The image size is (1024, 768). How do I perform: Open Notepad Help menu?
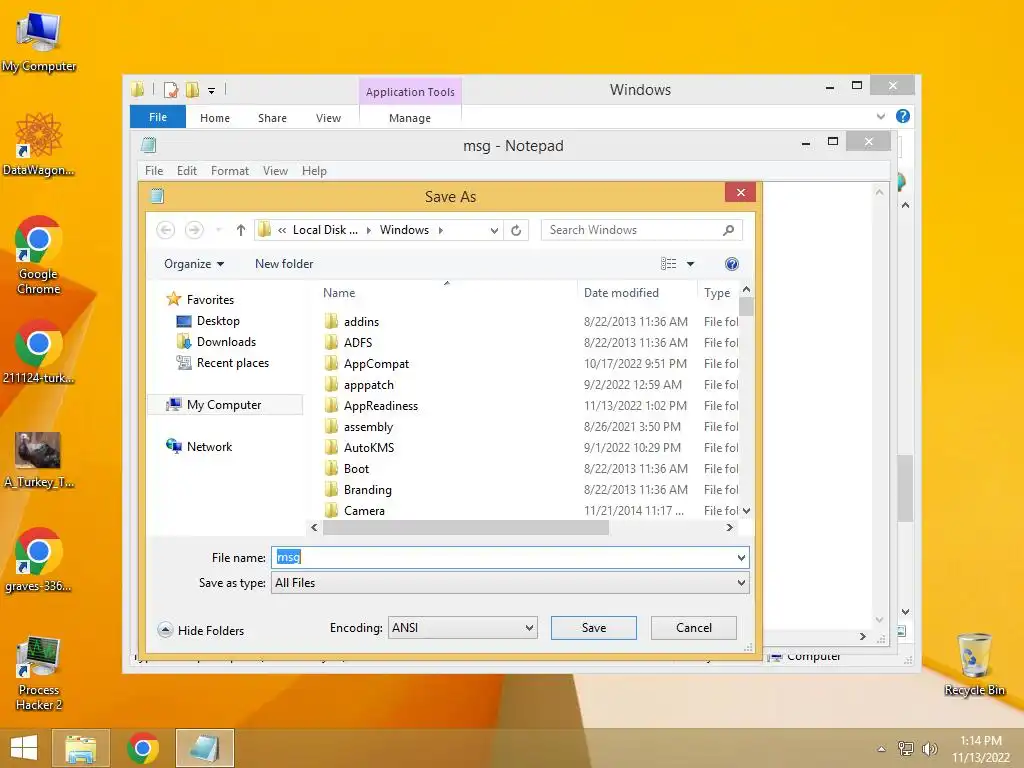pyautogui.click(x=314, y=170)
